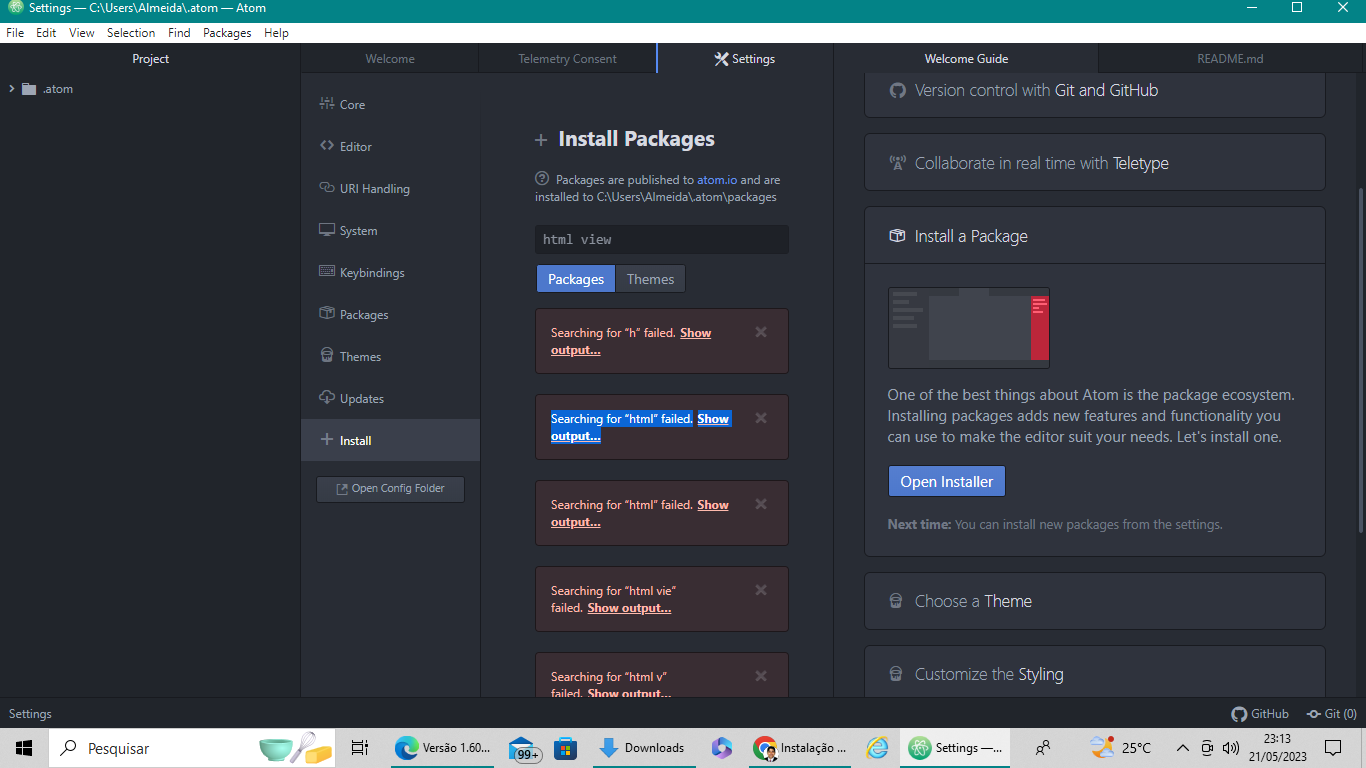Collapse the Install a Package card
This screenshot has height=768, width=1366.
1095,236
